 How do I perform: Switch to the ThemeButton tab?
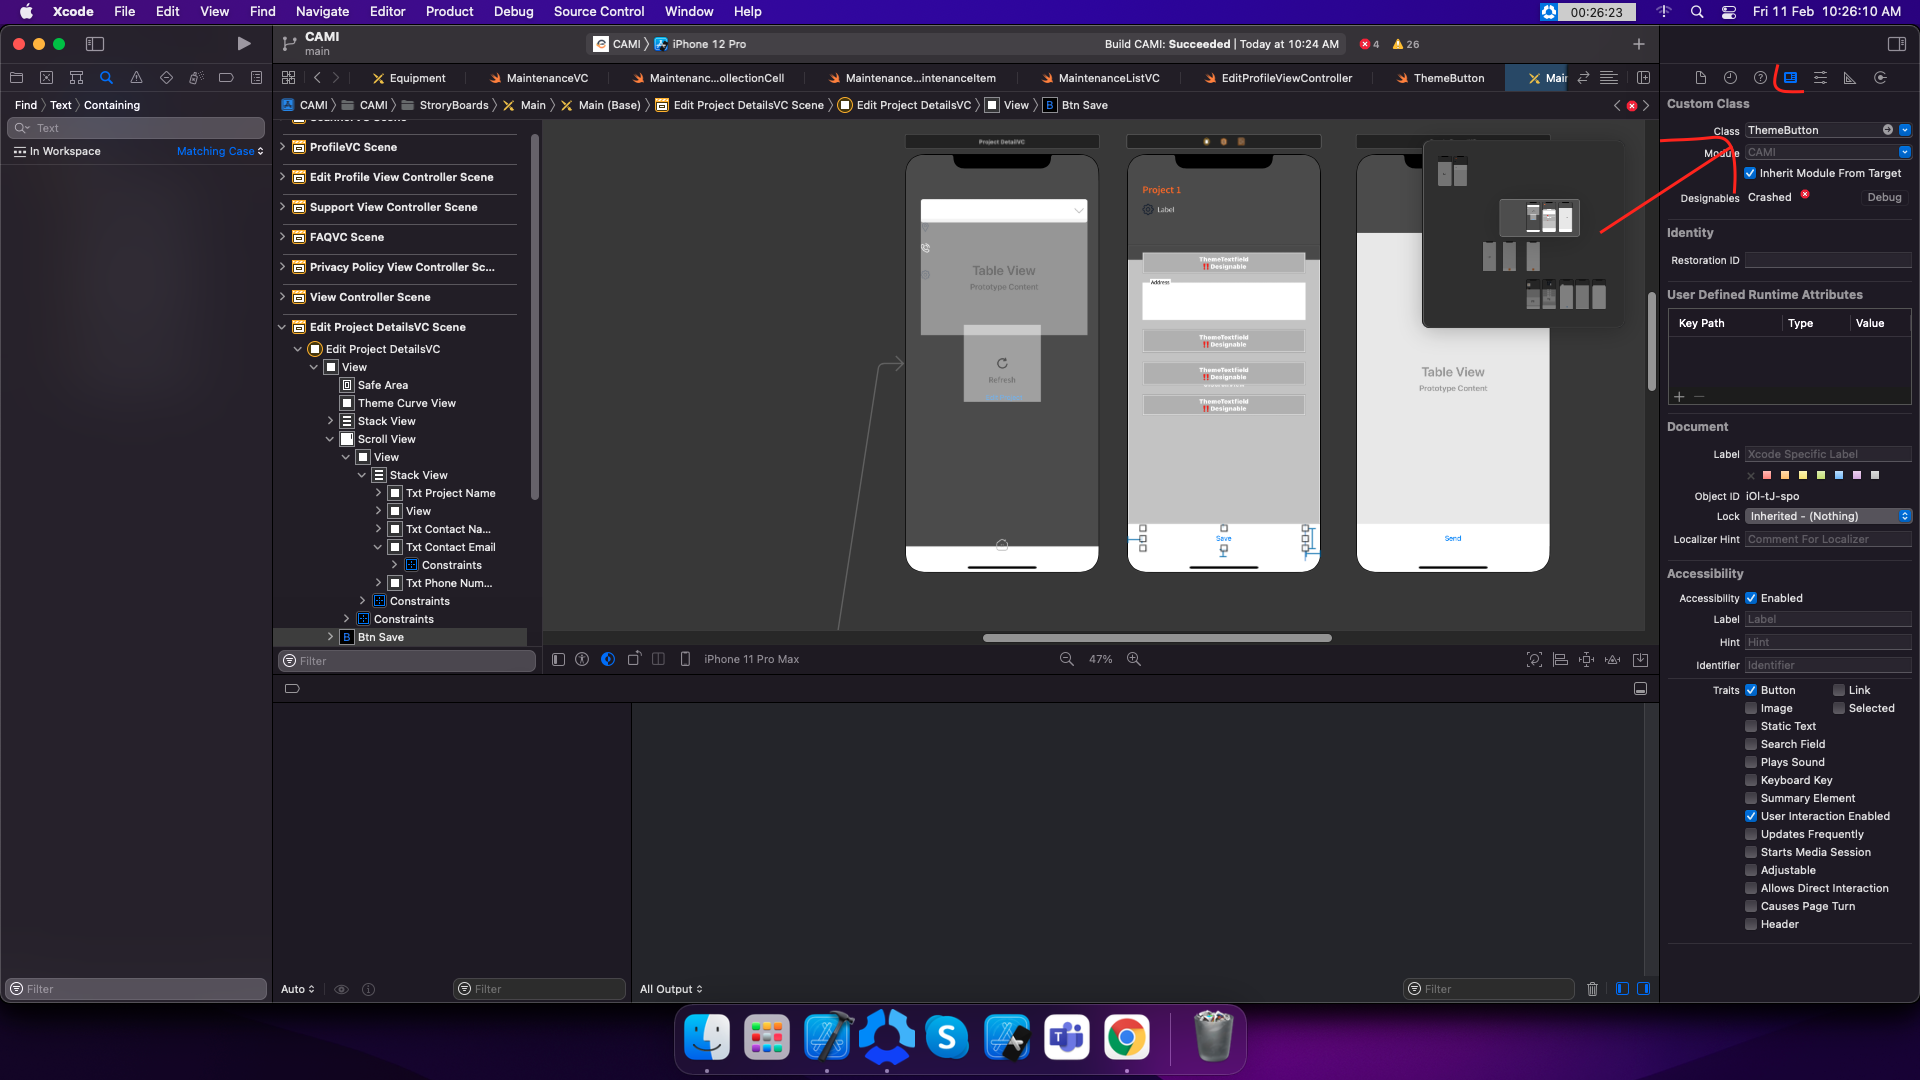(1441, 78)
